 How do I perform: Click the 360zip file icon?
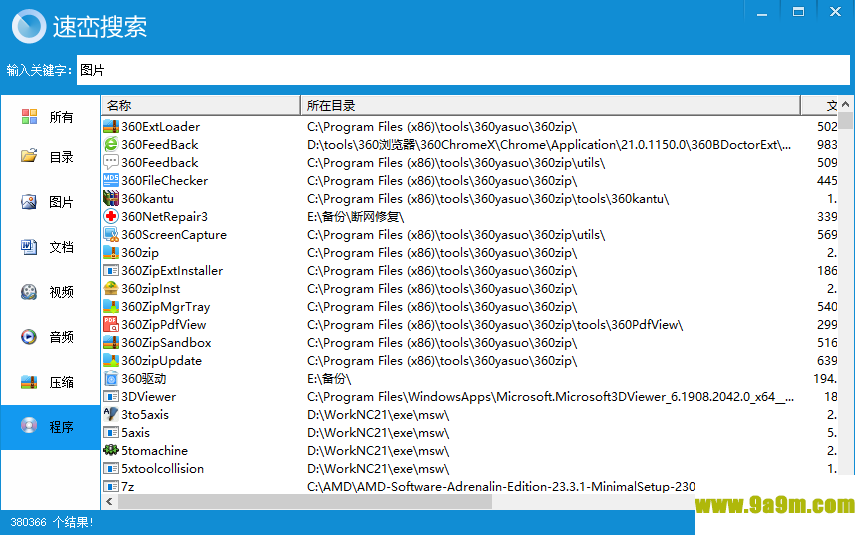tap(111, 253)
